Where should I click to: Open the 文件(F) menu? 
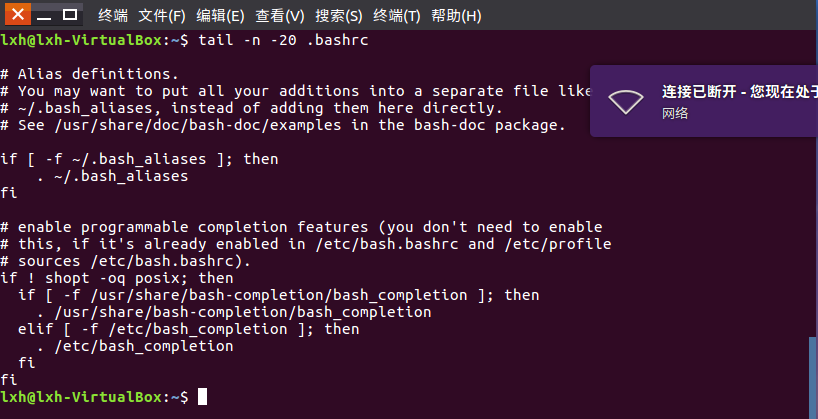coord(162,16)
